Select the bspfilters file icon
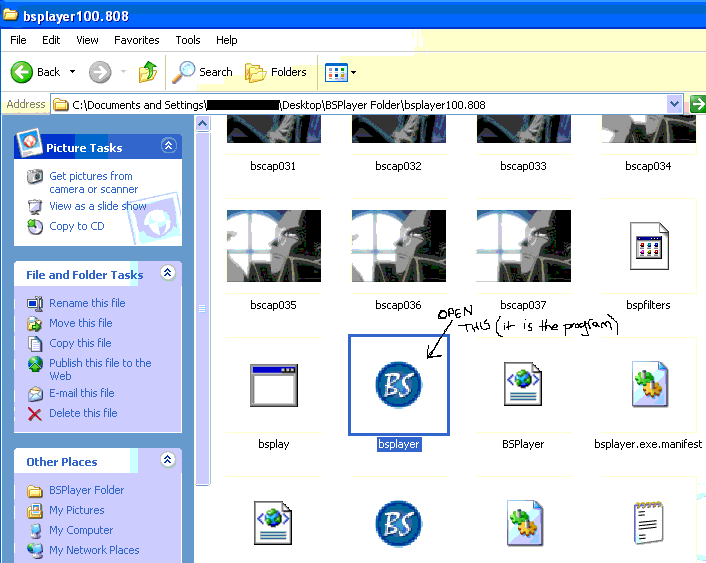This screenshot has height=563, width=706. (x=649, y=246)
